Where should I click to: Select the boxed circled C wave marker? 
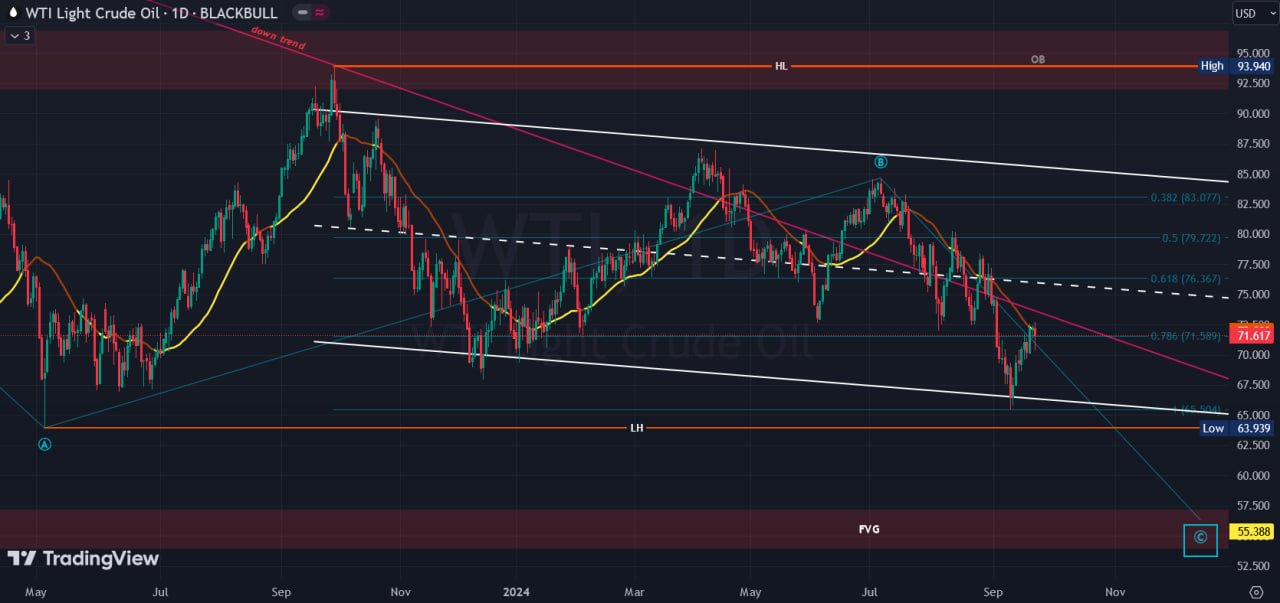point(1201,540)
